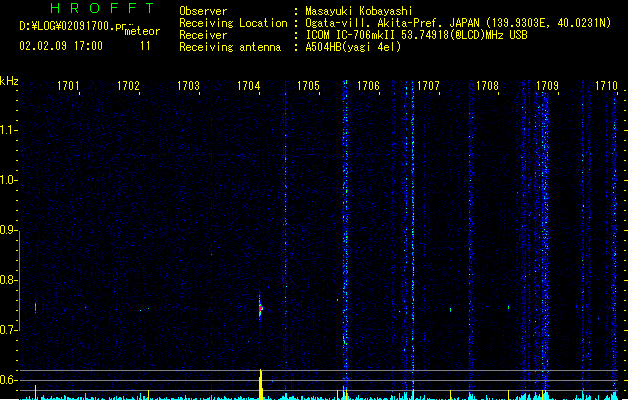Image resolution: width=629 pixels, height=400 pixels.
Task: Click the 1701 time marker
Action: point(68,86)
